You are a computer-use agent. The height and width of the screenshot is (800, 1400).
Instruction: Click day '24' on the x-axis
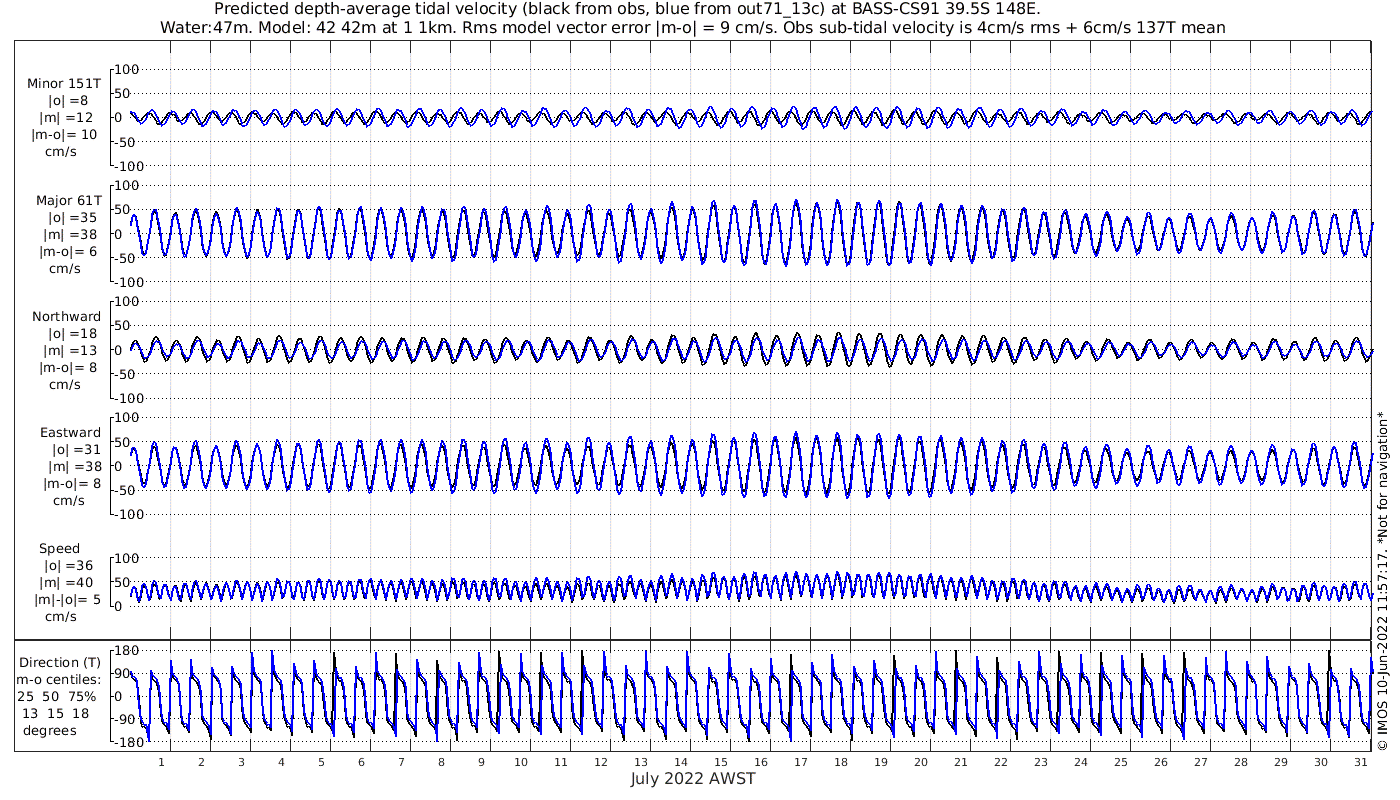click(1080, 762)
